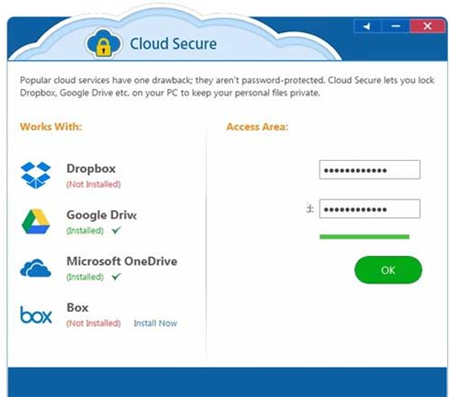Click the "Access Area:" heading

pyautogui.click(x=257, y=127)
